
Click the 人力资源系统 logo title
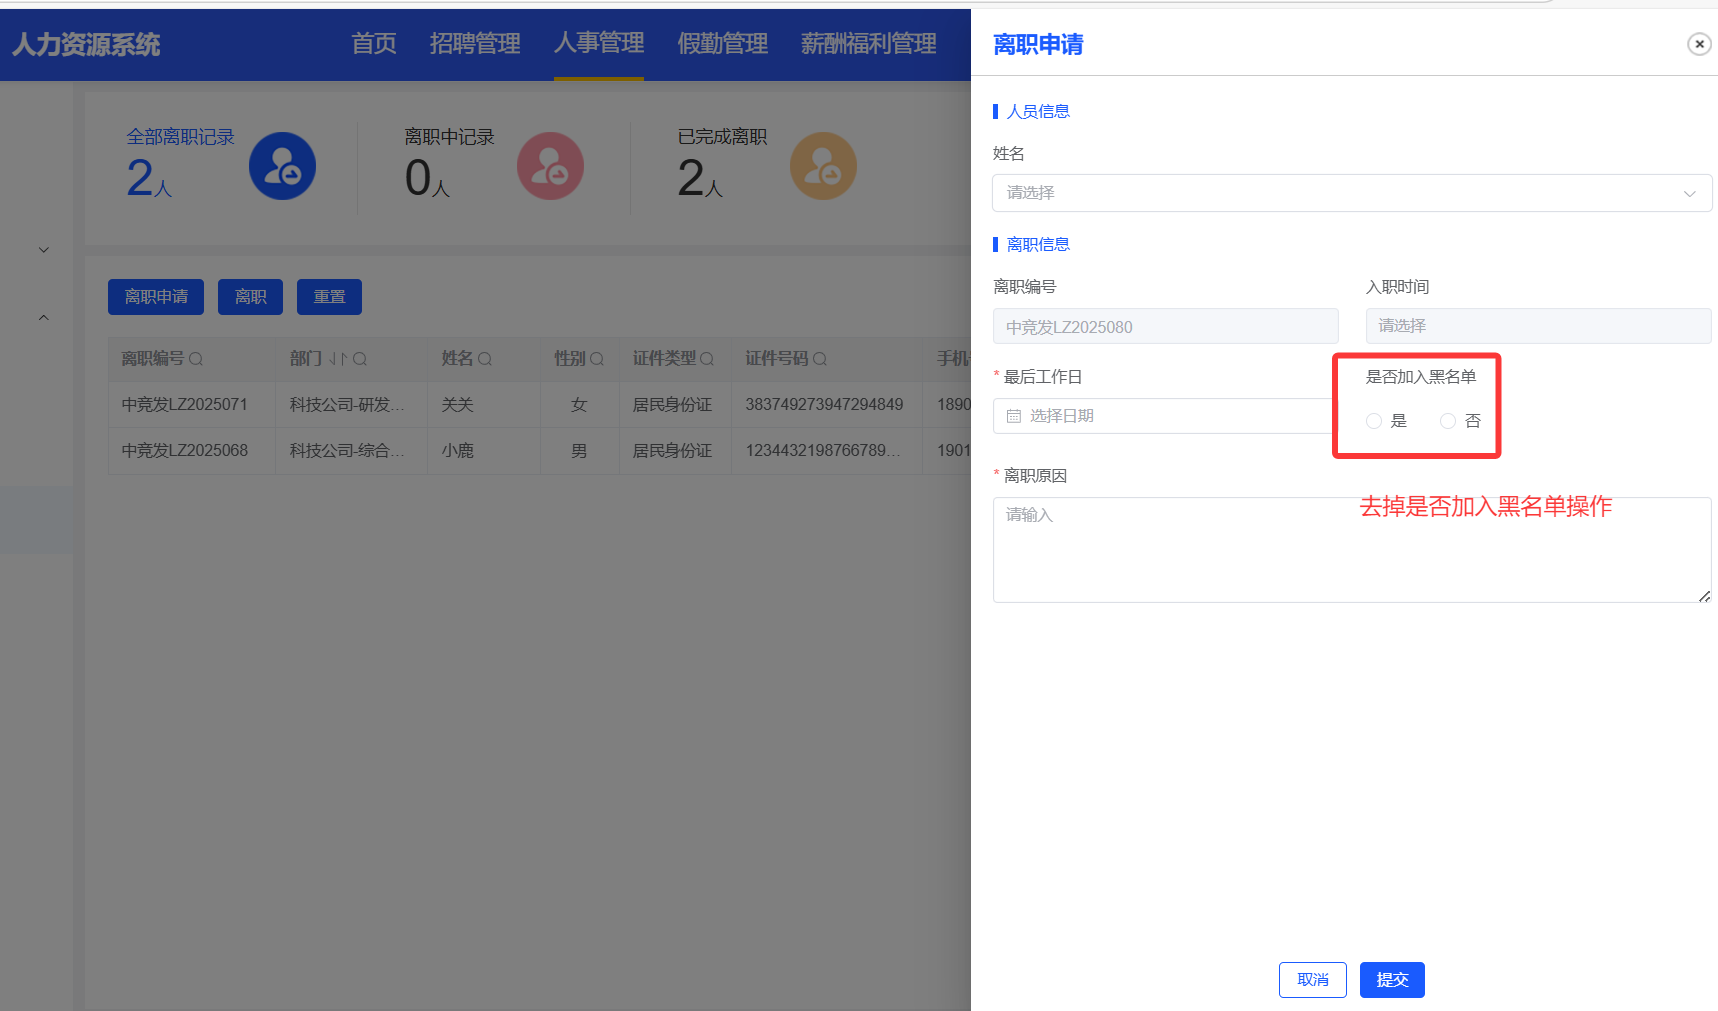coord(86,45)
